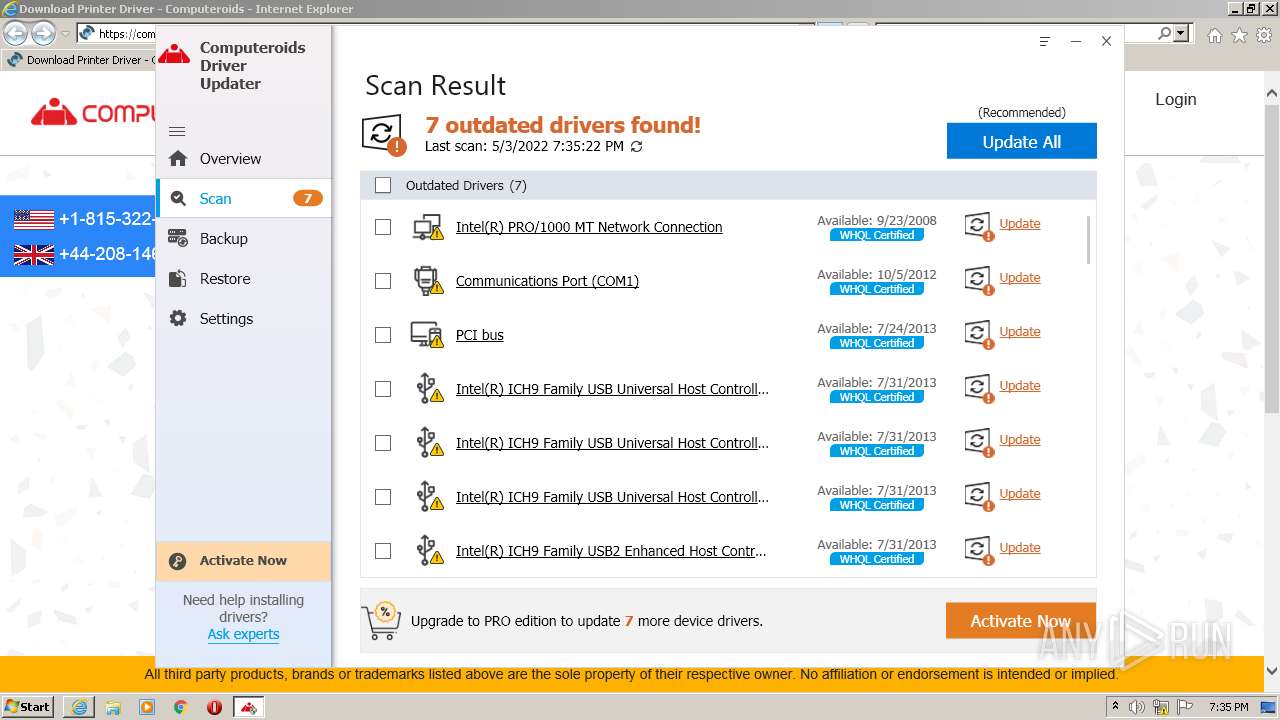Click the shopping cart discount icon
Viewport: 1280px width, 720px height.
(x=382, y=621)
